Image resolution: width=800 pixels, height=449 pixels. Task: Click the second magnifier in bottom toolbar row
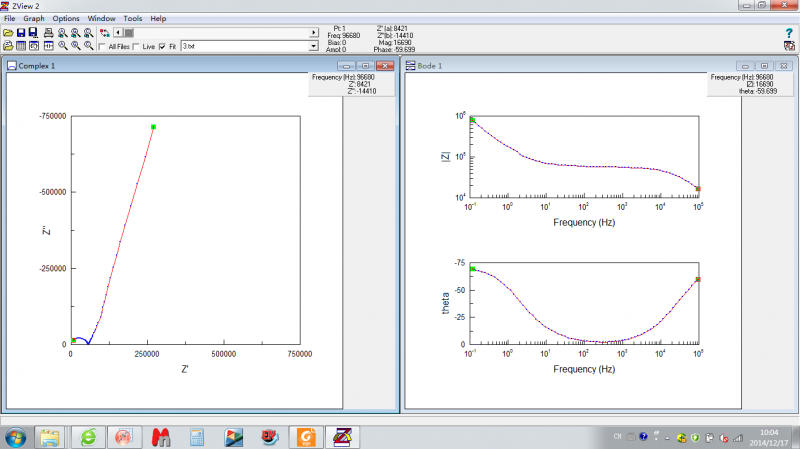[76, 46]
